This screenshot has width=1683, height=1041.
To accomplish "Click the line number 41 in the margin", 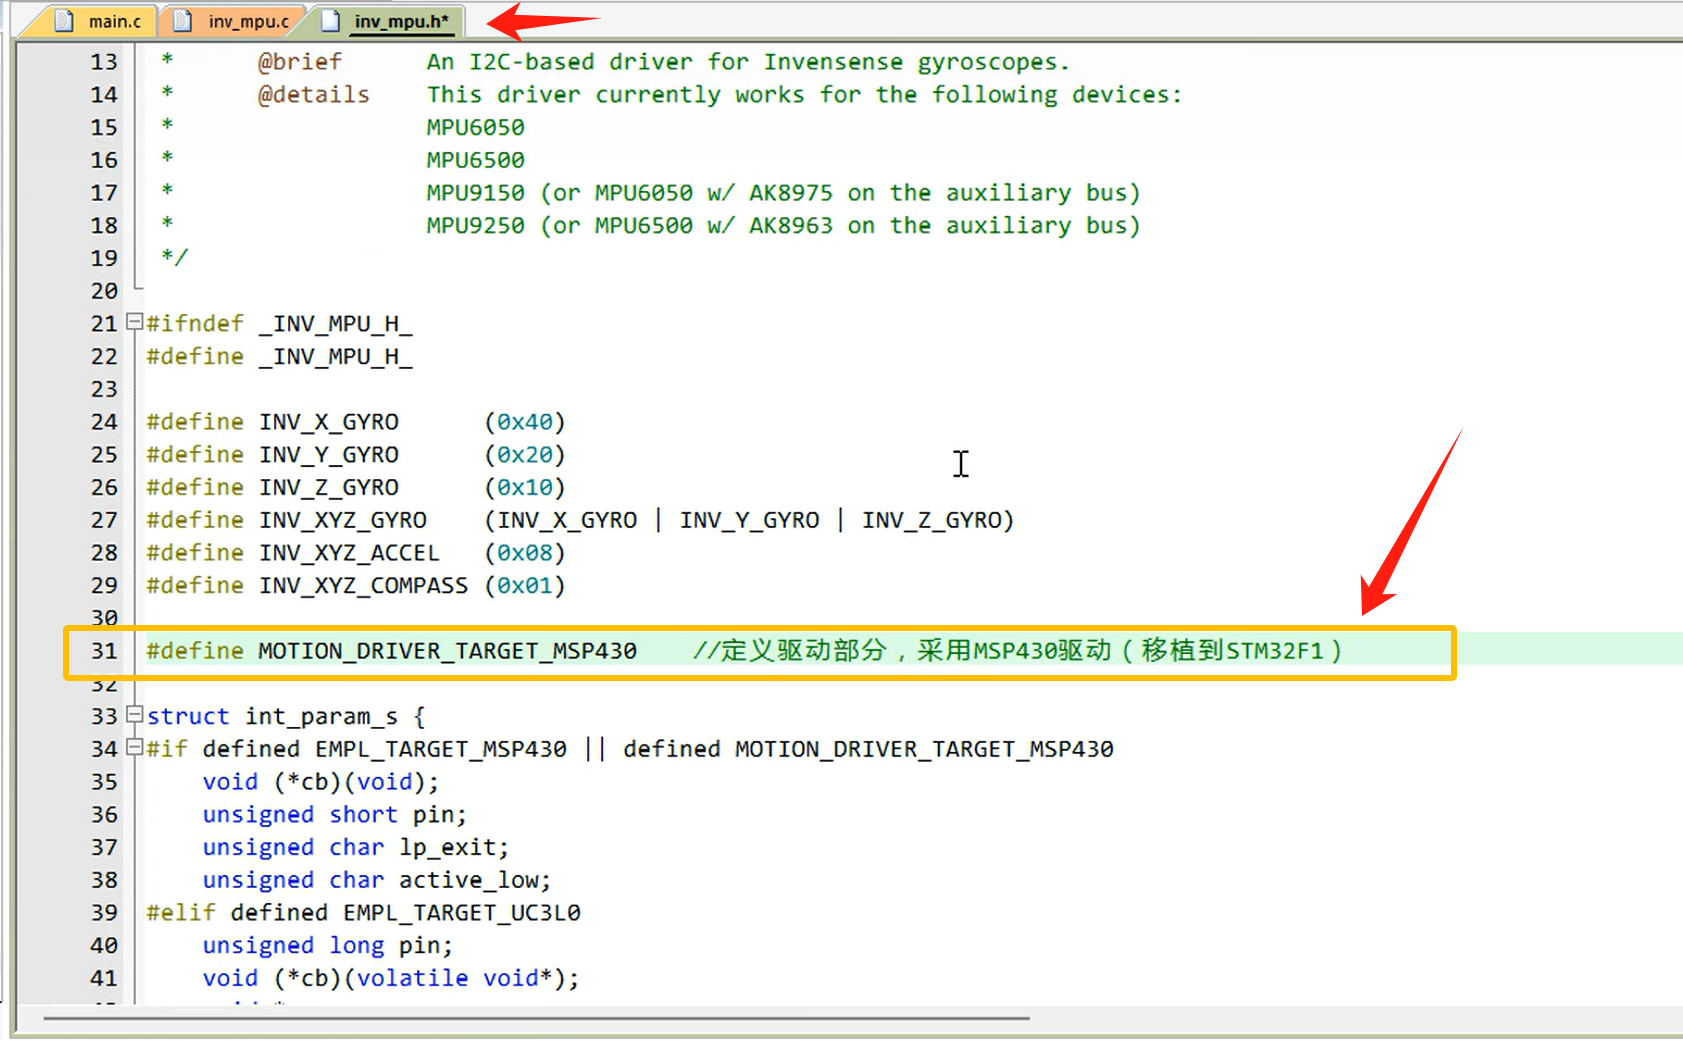I will tap(104, 978).
